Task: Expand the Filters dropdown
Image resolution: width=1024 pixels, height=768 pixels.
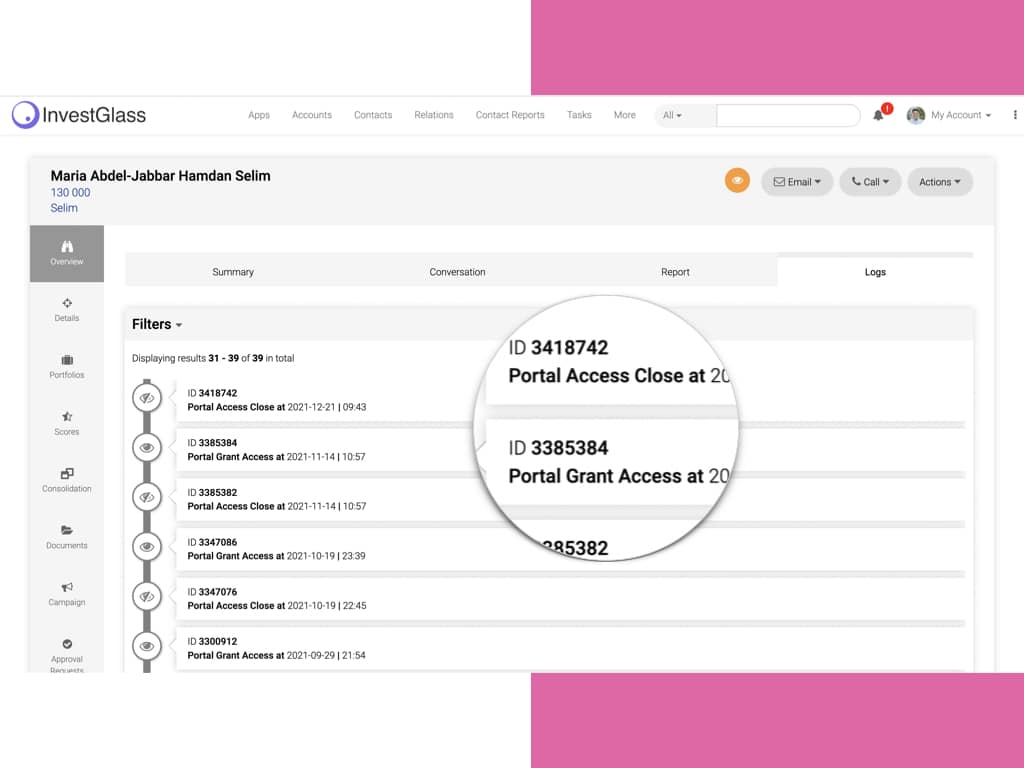Action: pyautogui.click(x=157, y=324)
